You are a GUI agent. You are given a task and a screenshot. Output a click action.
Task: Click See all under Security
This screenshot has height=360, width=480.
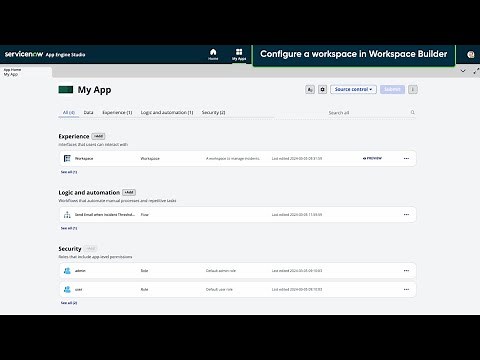click(69, 303)
